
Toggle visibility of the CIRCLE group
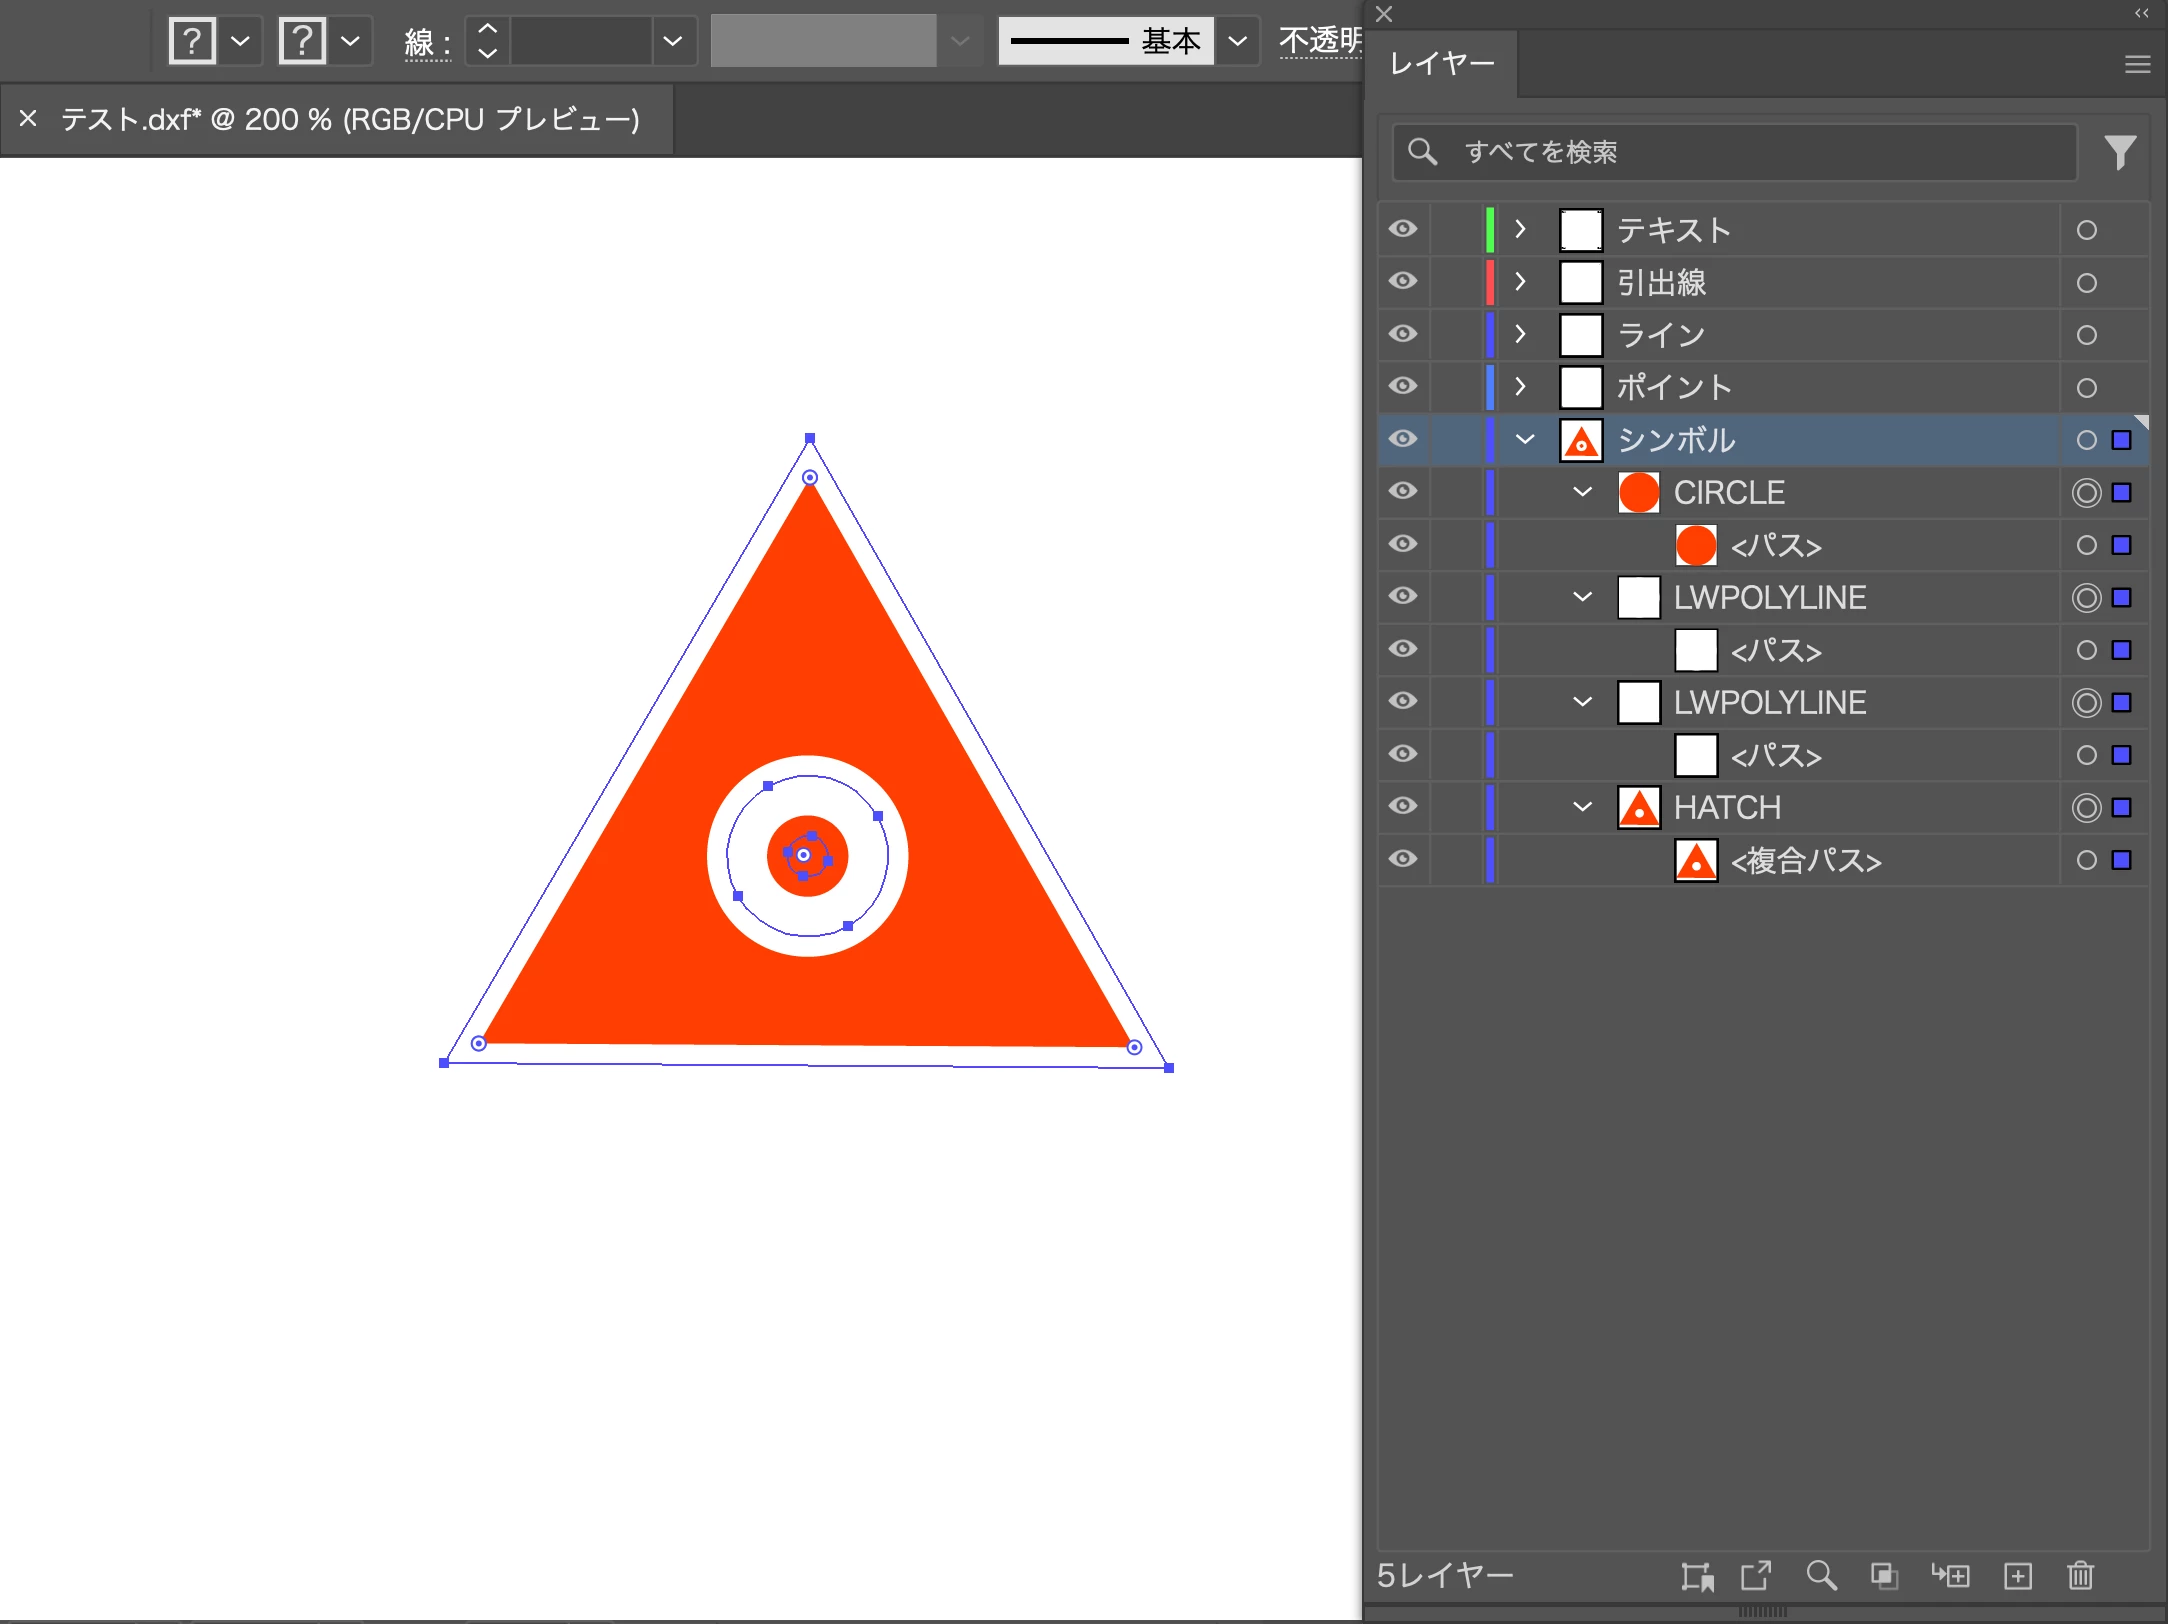click(1403, 491)
